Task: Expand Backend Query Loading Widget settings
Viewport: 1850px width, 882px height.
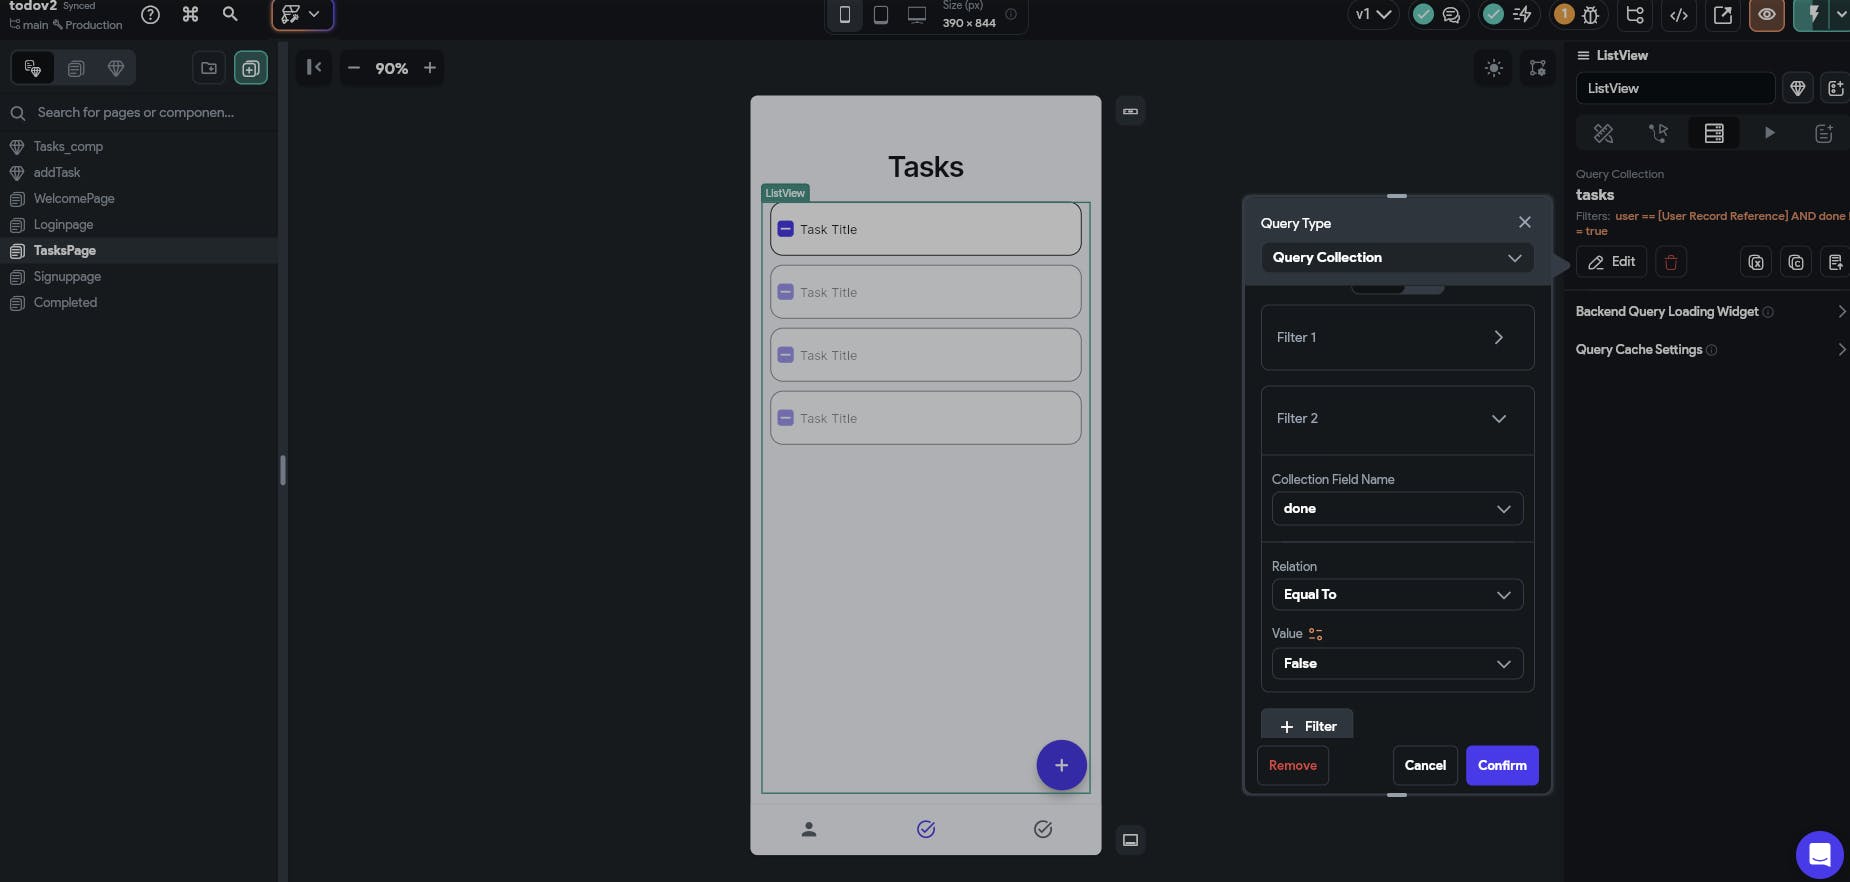Action: tap(1710, 312)
